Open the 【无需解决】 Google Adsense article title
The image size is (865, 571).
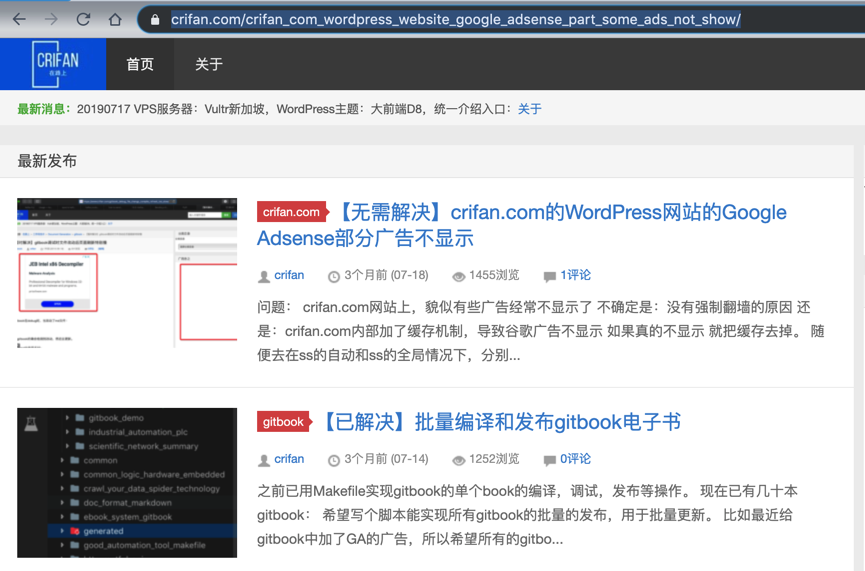(x=522, y=225)
